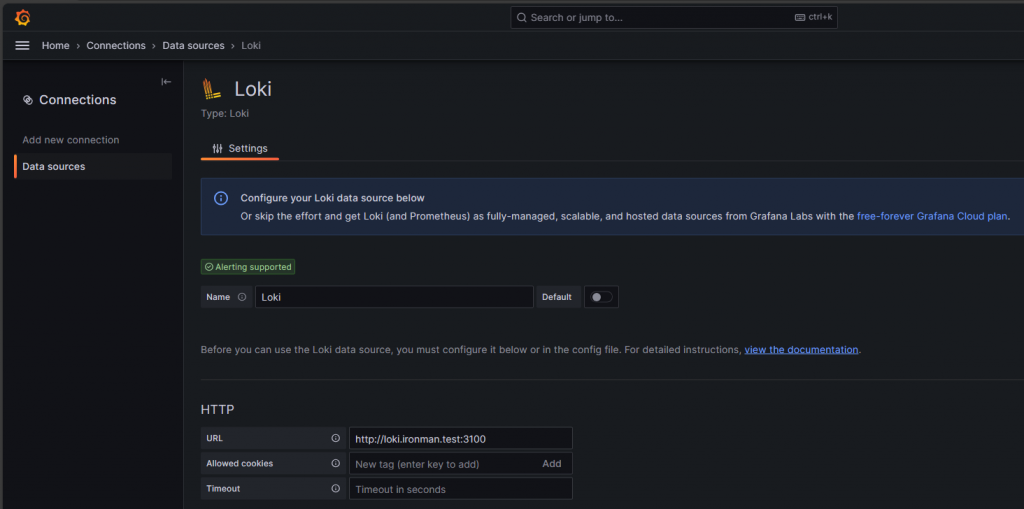
Task: Click the URL field info icon
Action: [336, 438]
